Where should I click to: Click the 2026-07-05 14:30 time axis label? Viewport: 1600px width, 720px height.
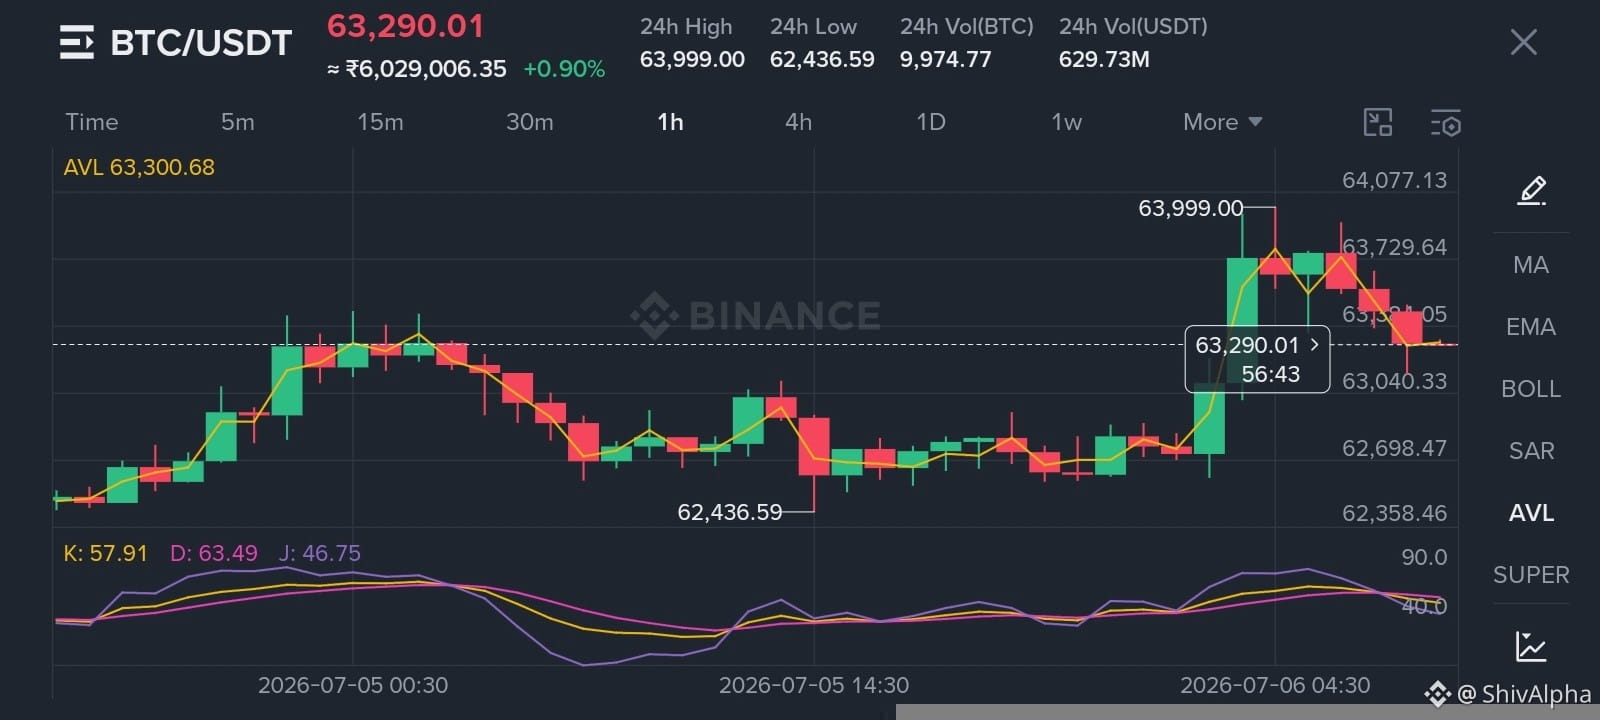tap(814, 685)
